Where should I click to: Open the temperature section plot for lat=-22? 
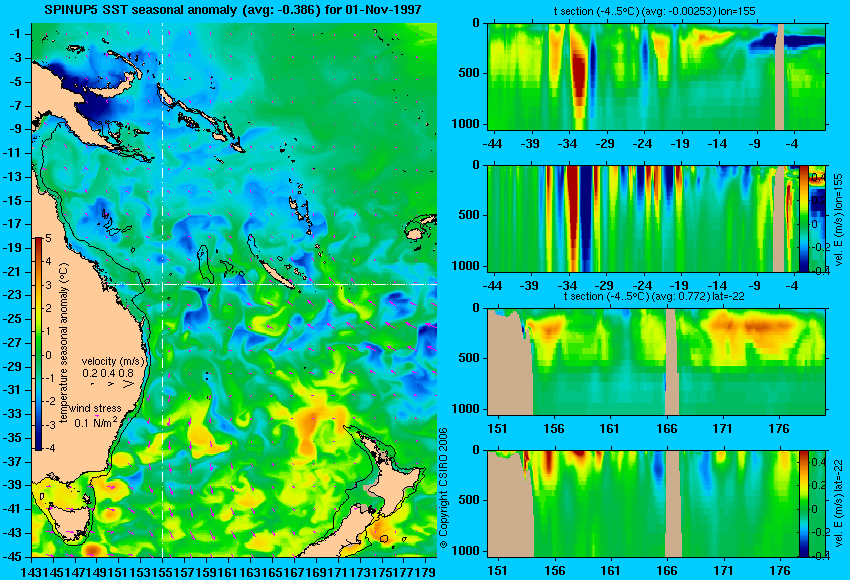(x=656, y=362)
